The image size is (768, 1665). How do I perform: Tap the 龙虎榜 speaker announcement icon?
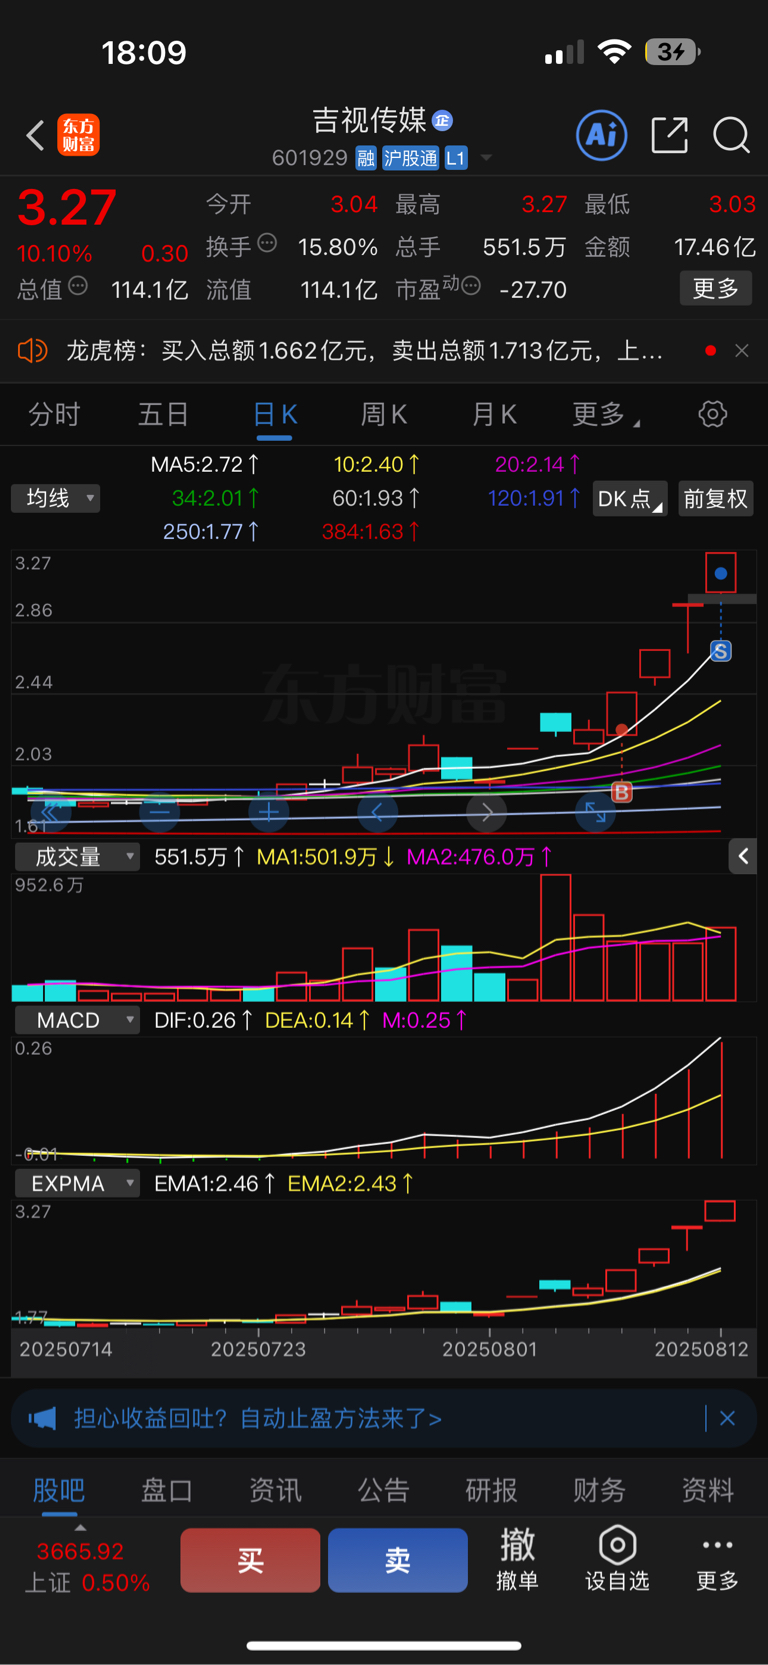point(33,351)
